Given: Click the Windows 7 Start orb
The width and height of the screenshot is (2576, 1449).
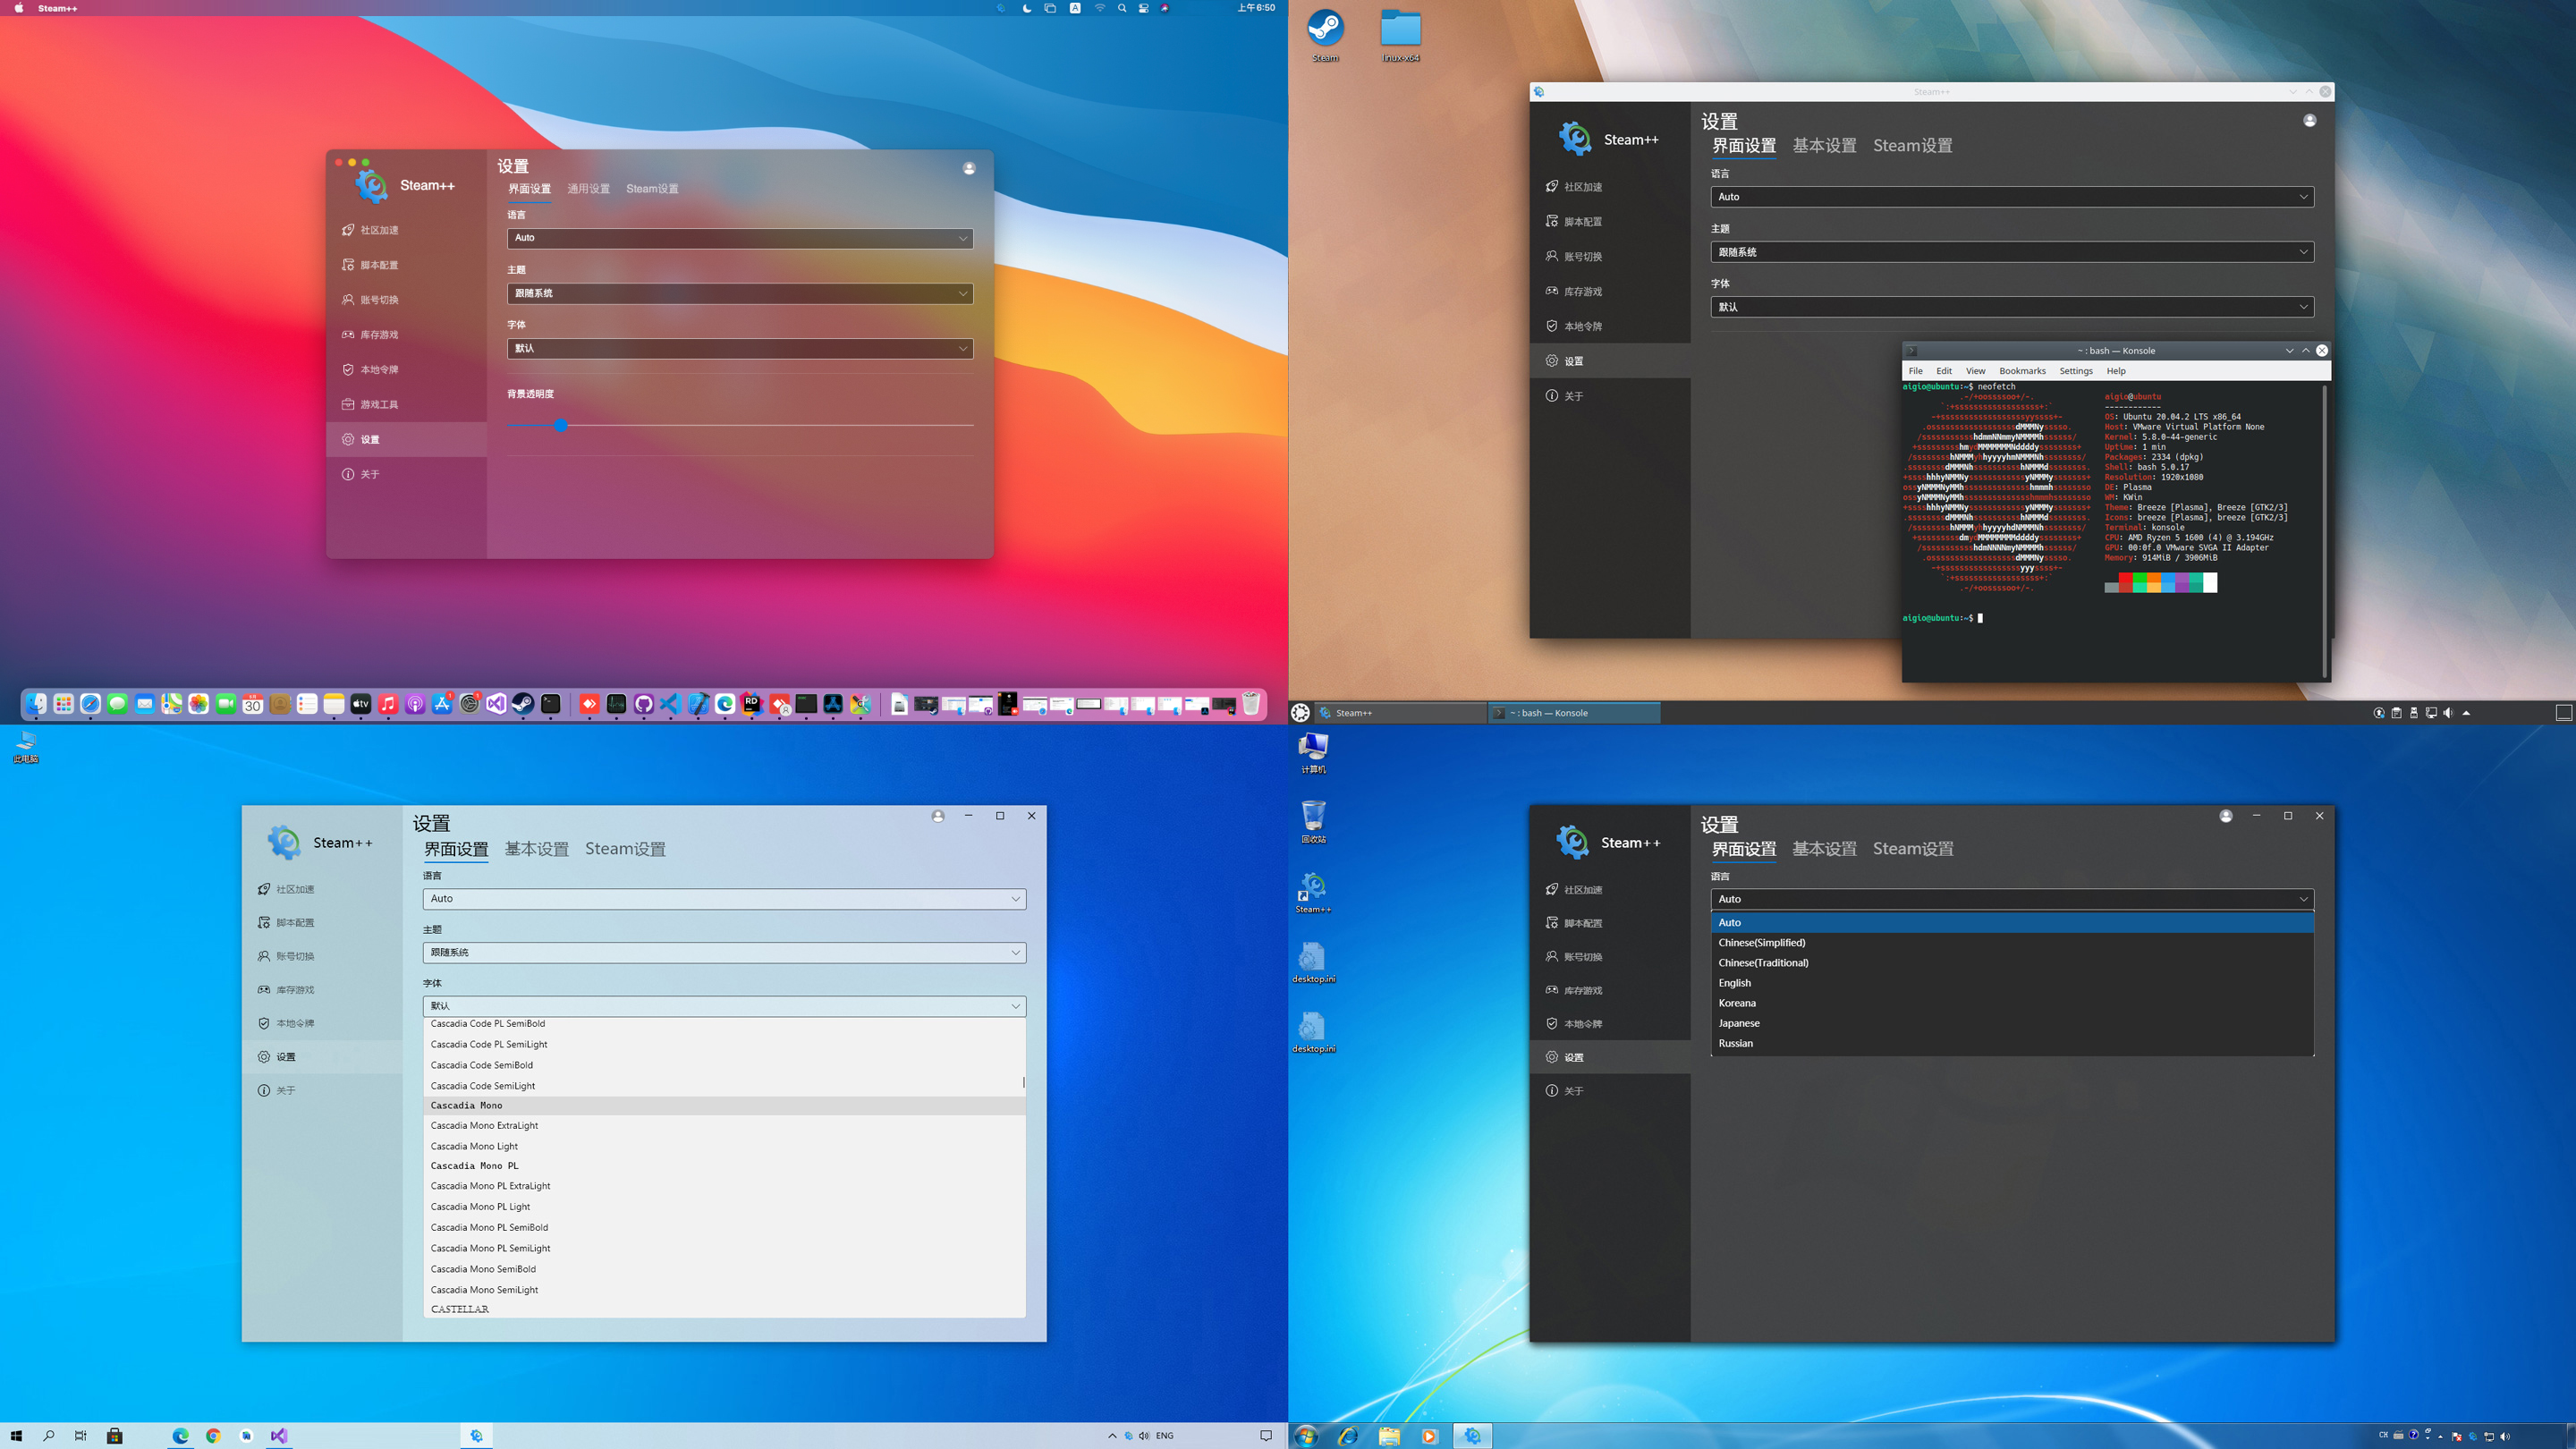Looking at the screenshot, I should (x=1305, y=1436).
